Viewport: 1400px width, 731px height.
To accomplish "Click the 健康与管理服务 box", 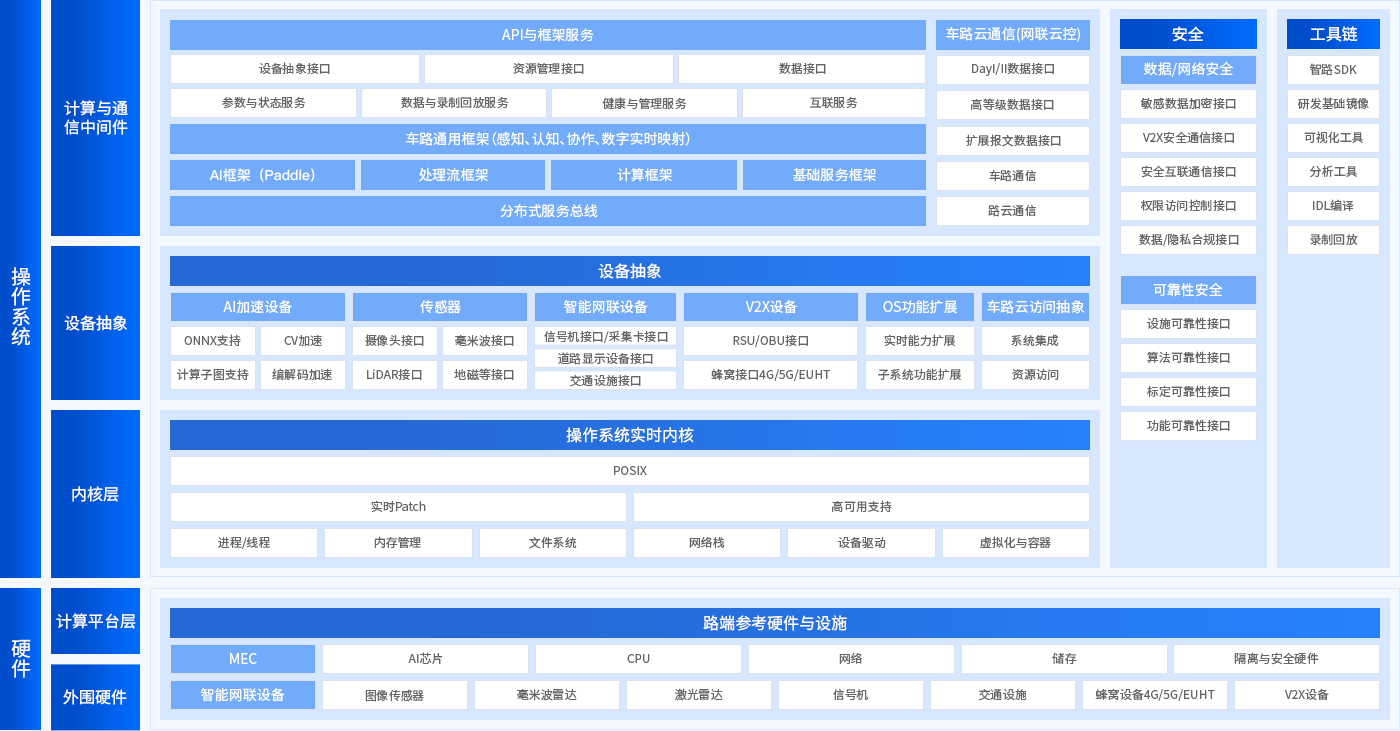I will 645,103.
